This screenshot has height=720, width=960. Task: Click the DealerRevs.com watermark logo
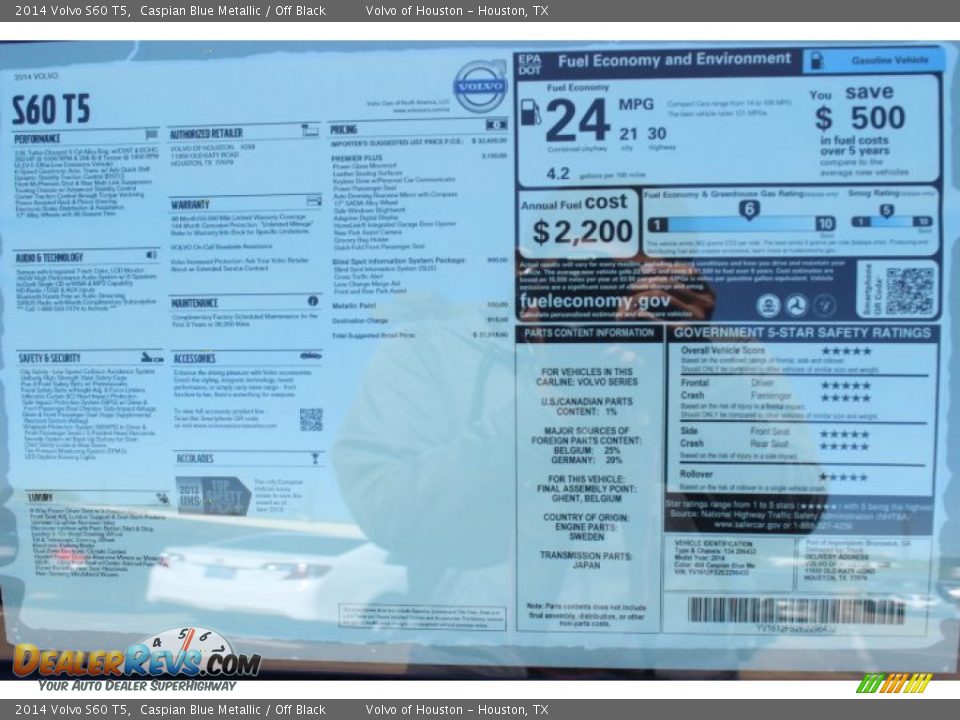[x=137, y=658]
